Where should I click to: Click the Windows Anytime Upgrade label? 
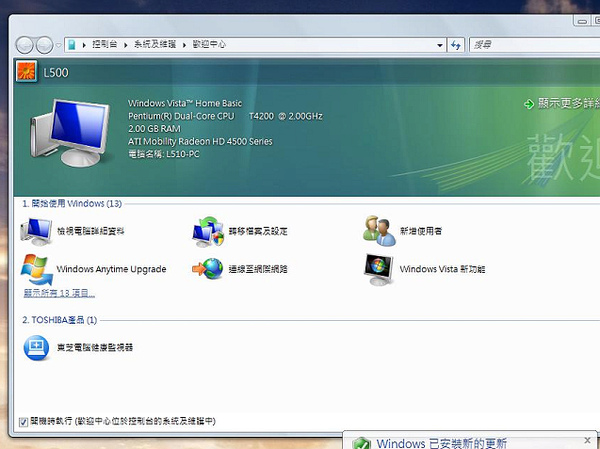(x=111, y=269)
